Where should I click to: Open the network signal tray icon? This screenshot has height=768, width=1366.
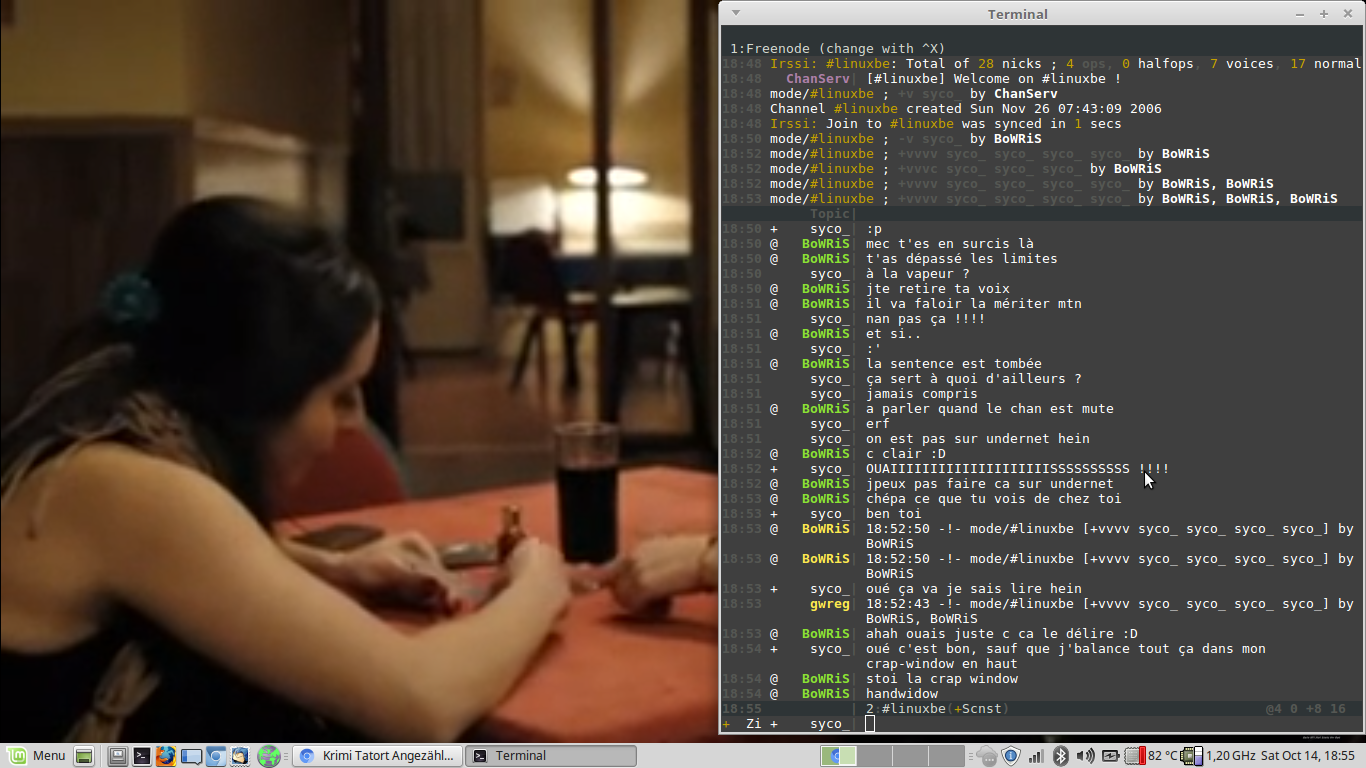point(1036,756)
